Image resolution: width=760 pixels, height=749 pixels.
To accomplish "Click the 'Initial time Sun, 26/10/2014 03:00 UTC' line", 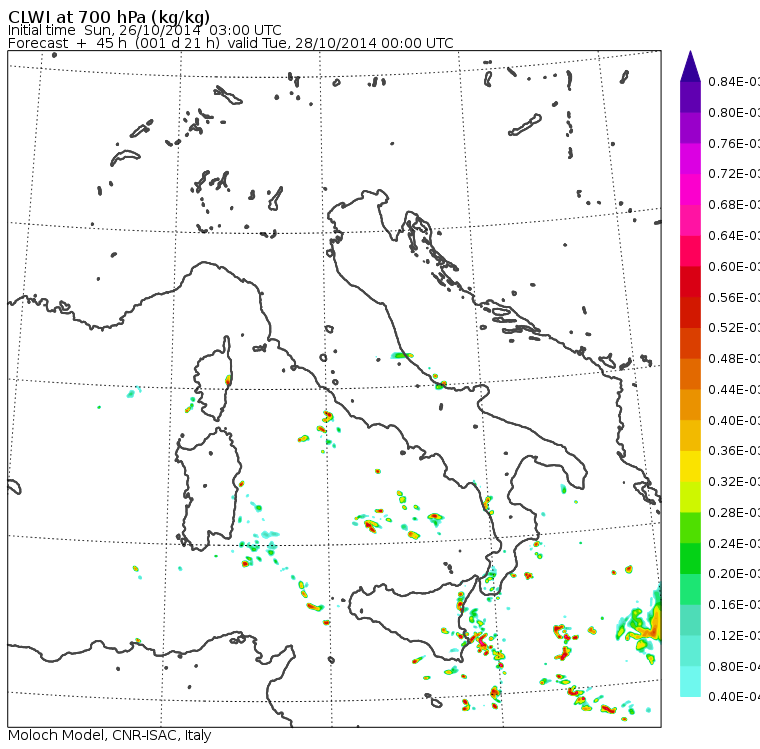I will click(144, 30).
